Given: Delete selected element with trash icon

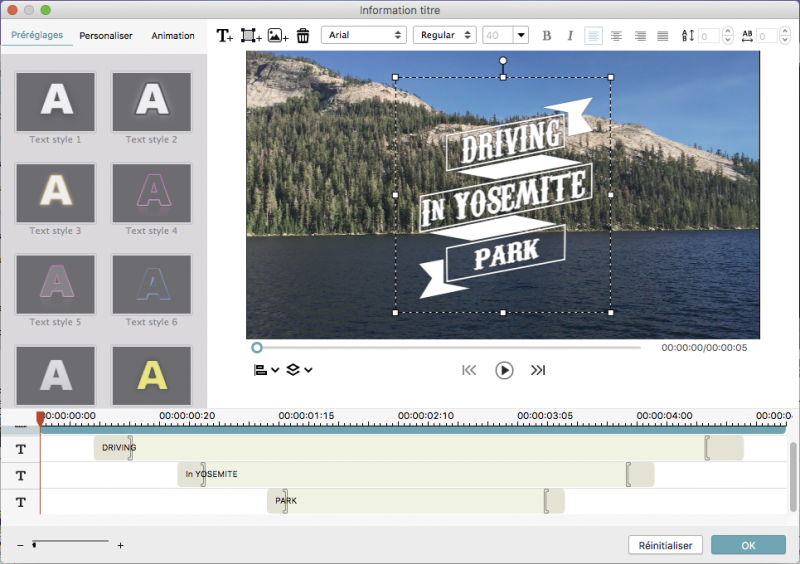Looking at the screenshot, I should point(303,35).
